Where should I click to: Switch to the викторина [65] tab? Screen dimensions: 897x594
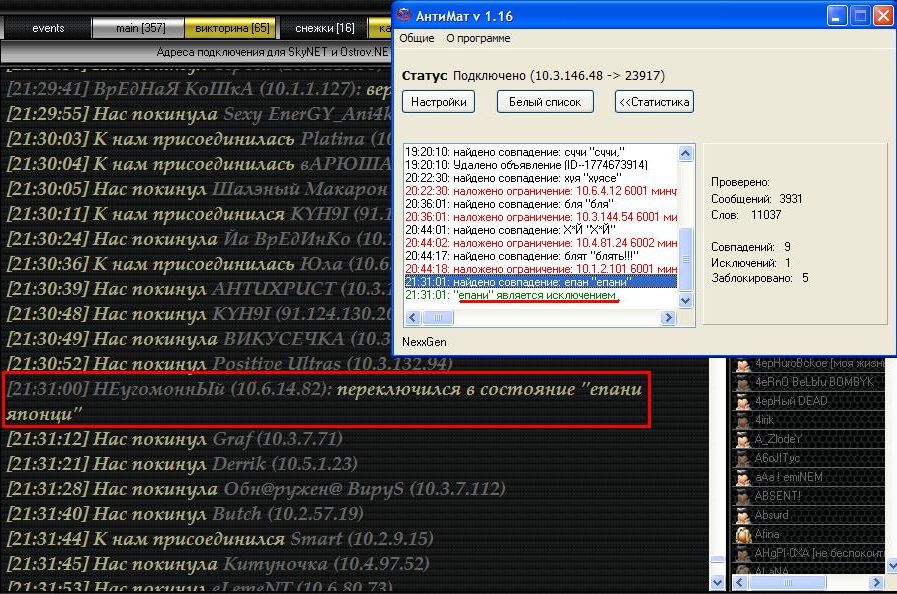232,28
